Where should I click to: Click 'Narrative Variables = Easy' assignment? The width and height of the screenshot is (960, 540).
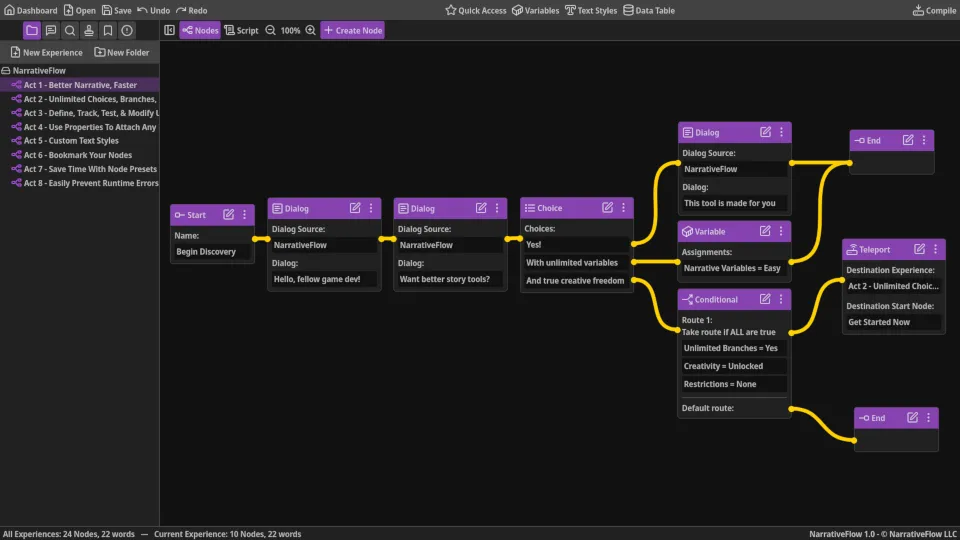(x=733, y=268)
